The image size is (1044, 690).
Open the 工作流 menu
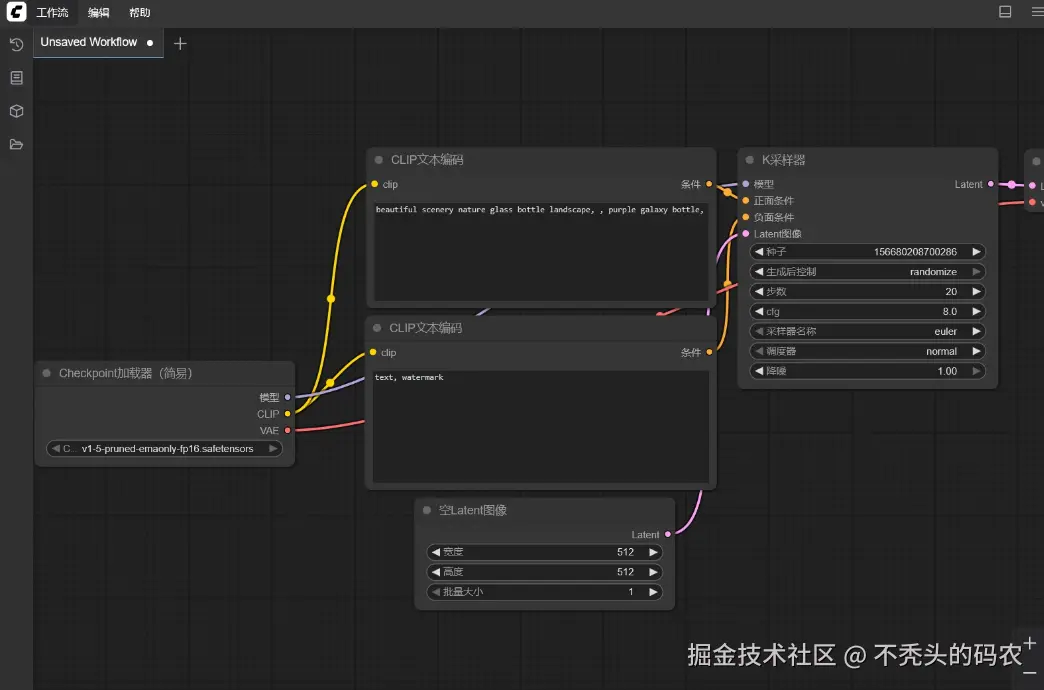(x=52, y=13)
